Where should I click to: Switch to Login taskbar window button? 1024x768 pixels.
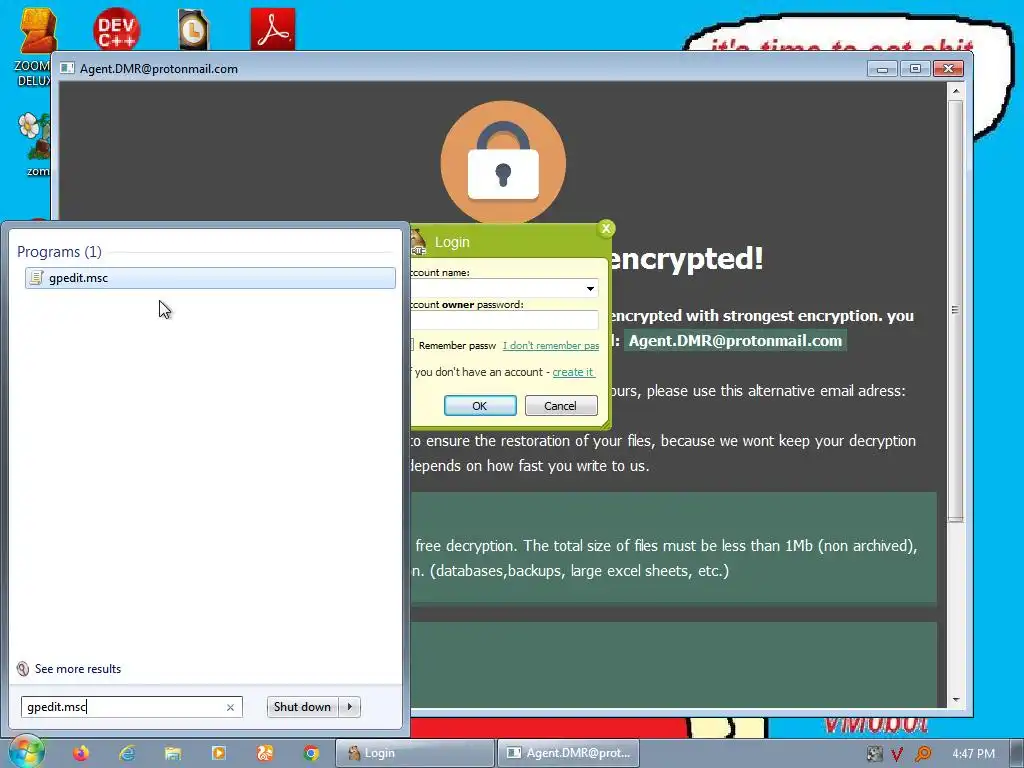tap(415, 753)
